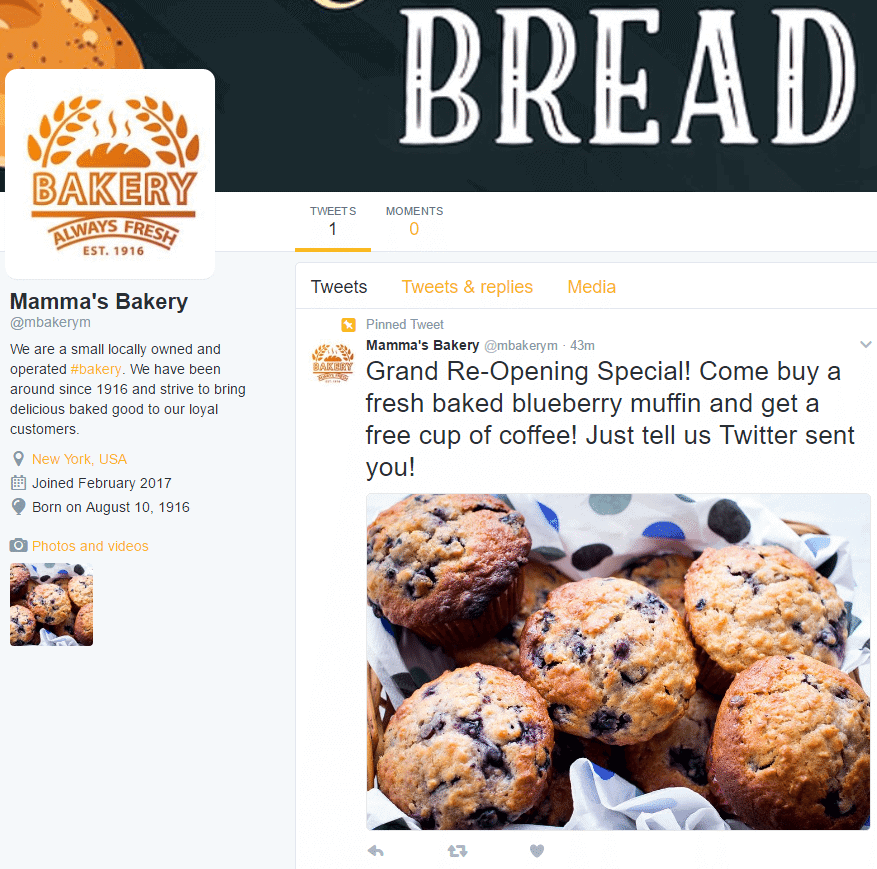Select the Tweets tab

339,287
